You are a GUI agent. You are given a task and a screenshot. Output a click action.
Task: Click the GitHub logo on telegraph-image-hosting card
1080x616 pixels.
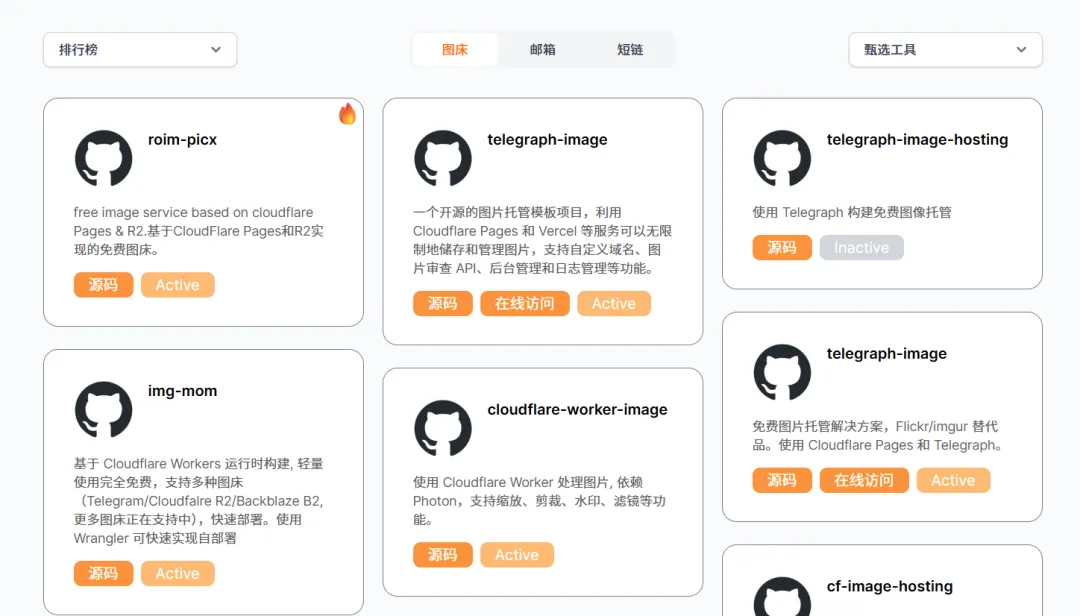point(782,158)
